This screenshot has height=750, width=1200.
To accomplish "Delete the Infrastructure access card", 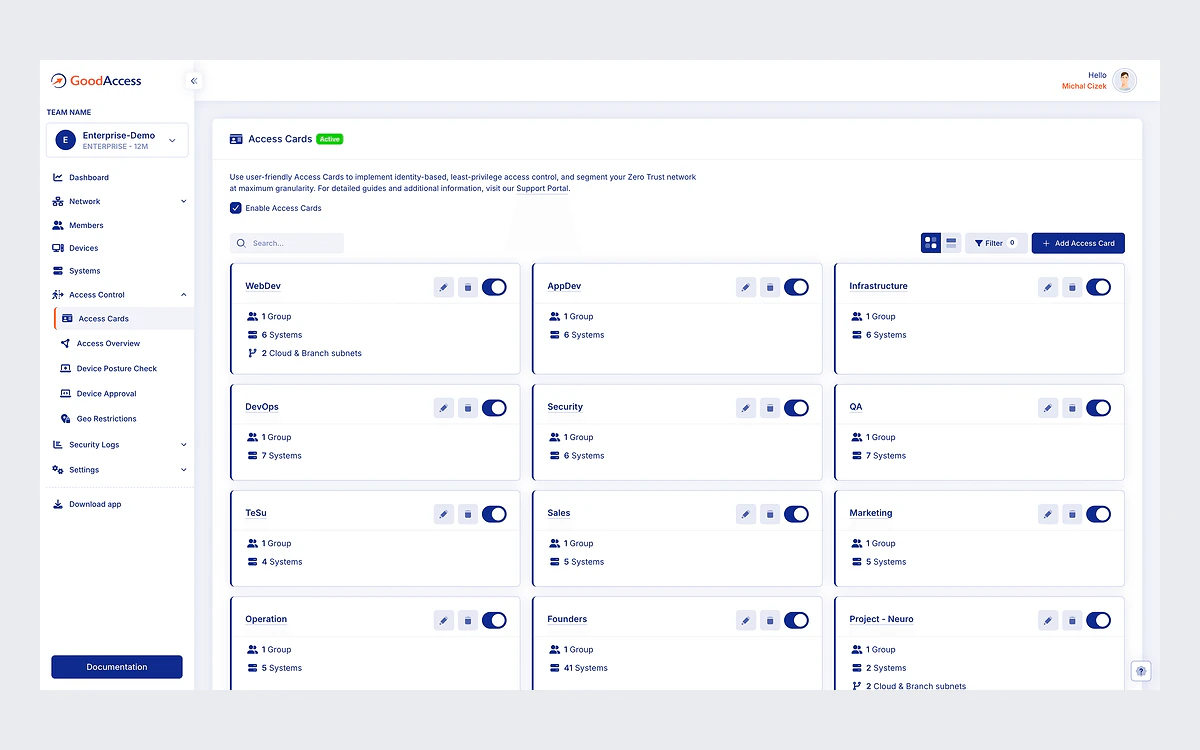I will (1072, 287).
